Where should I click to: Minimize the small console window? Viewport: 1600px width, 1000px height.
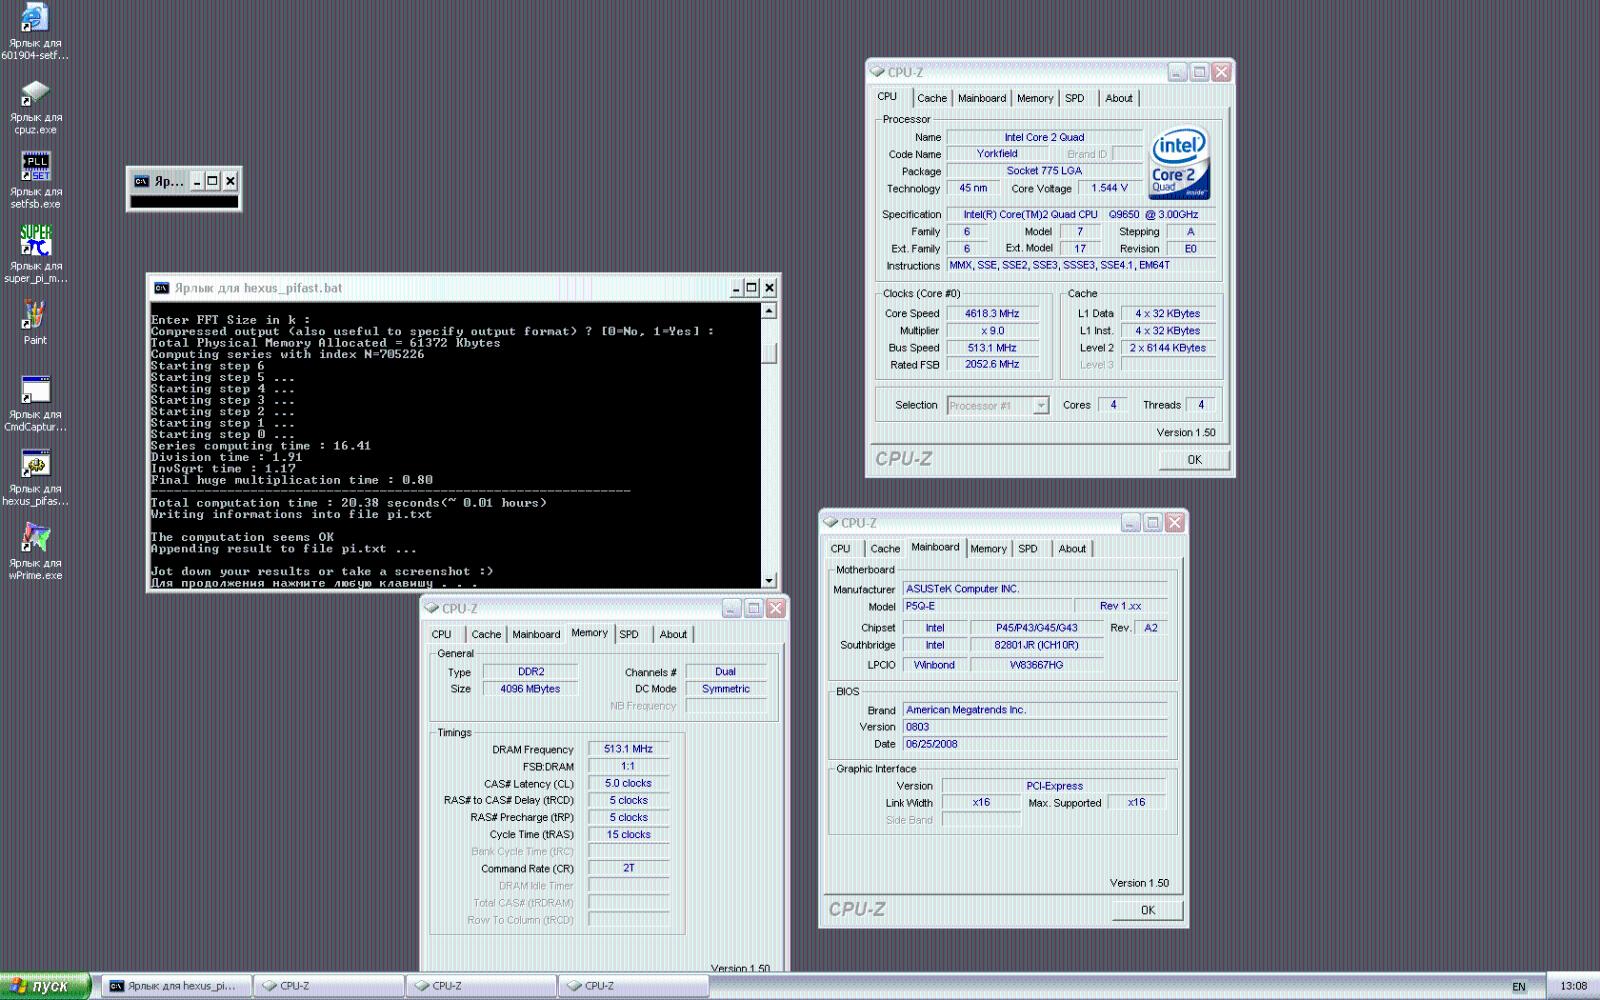[197, 181]
